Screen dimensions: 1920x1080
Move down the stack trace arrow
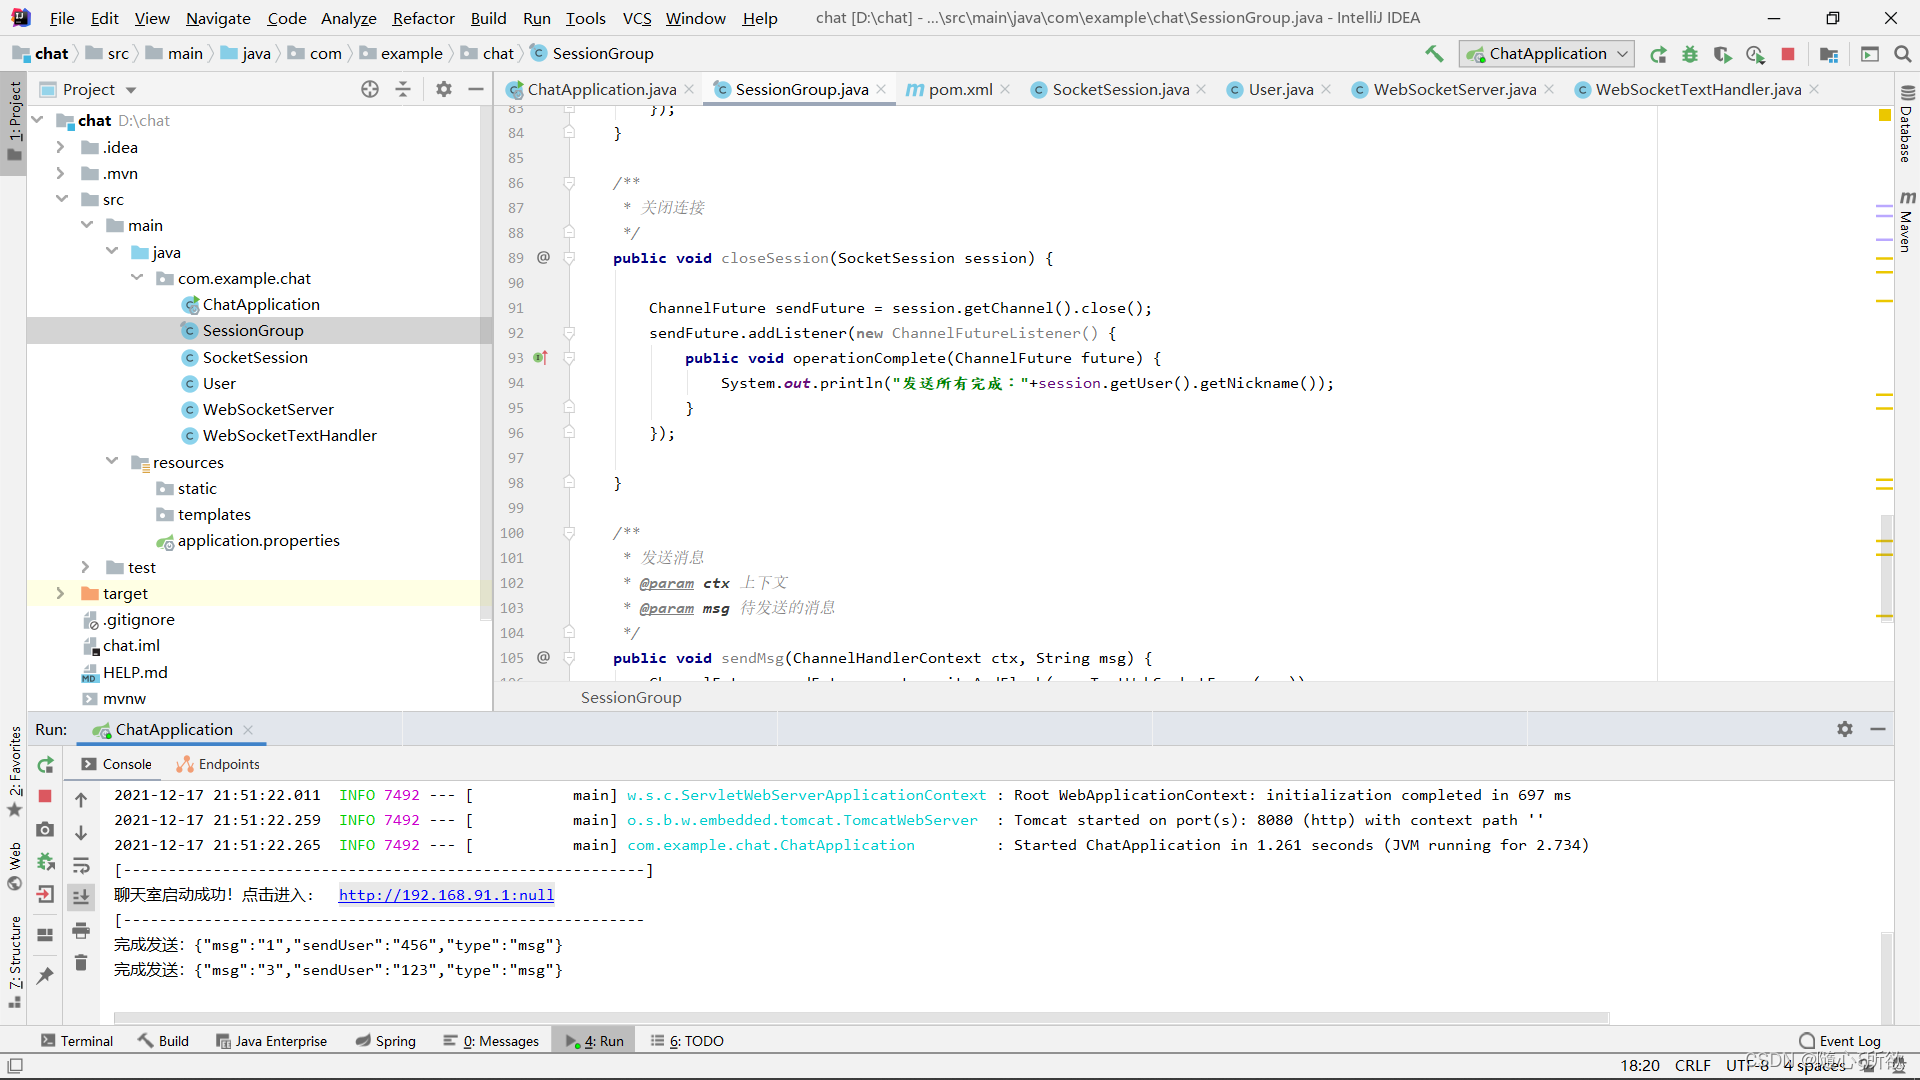[x=81, y=832]
